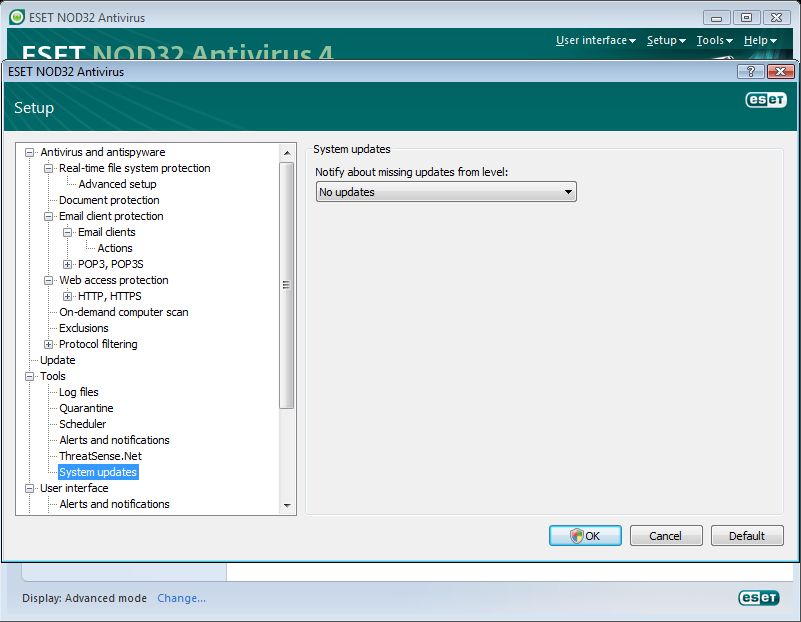This screenshot has height=622, width=801.
Task: Collapse Real-time file system protection node
Action: point(49,168)
